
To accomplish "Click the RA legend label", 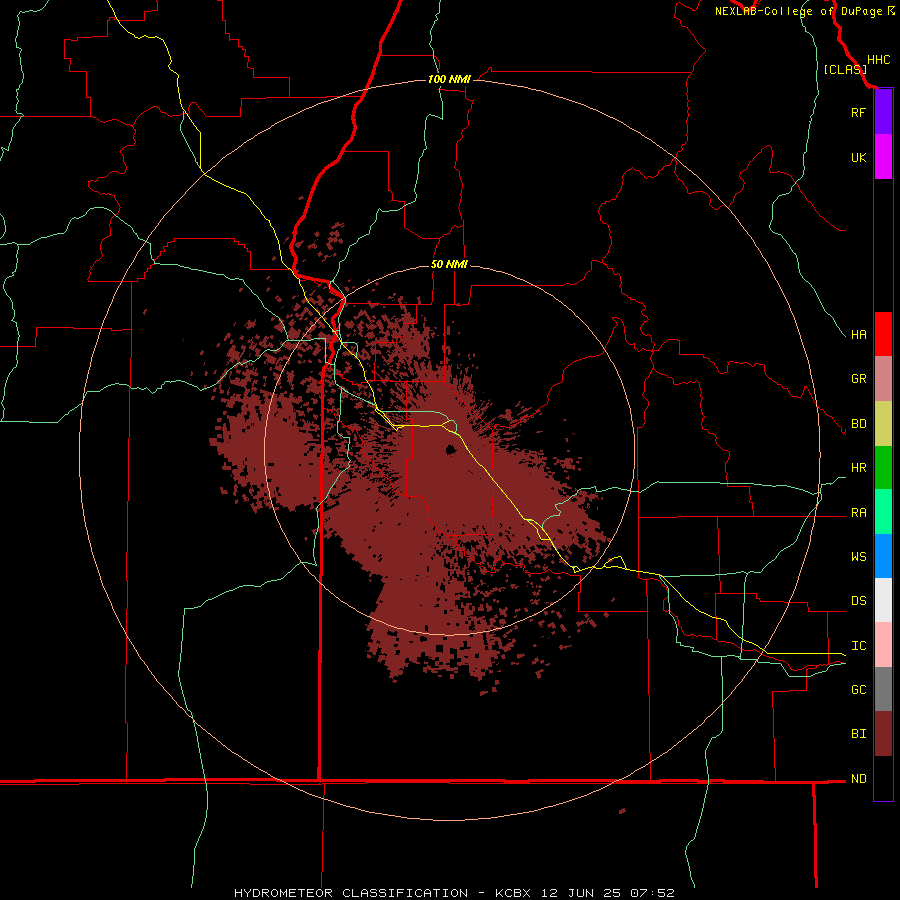I will (858, 513).
